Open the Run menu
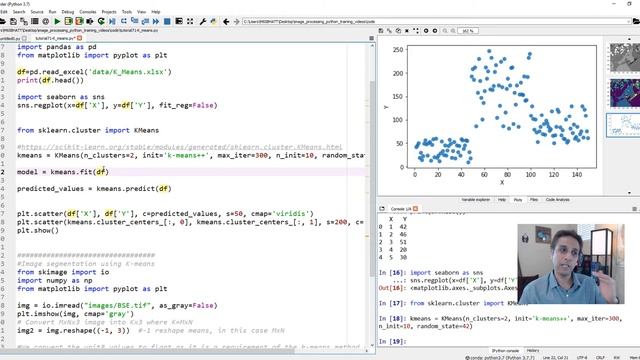 click(52, 12)
